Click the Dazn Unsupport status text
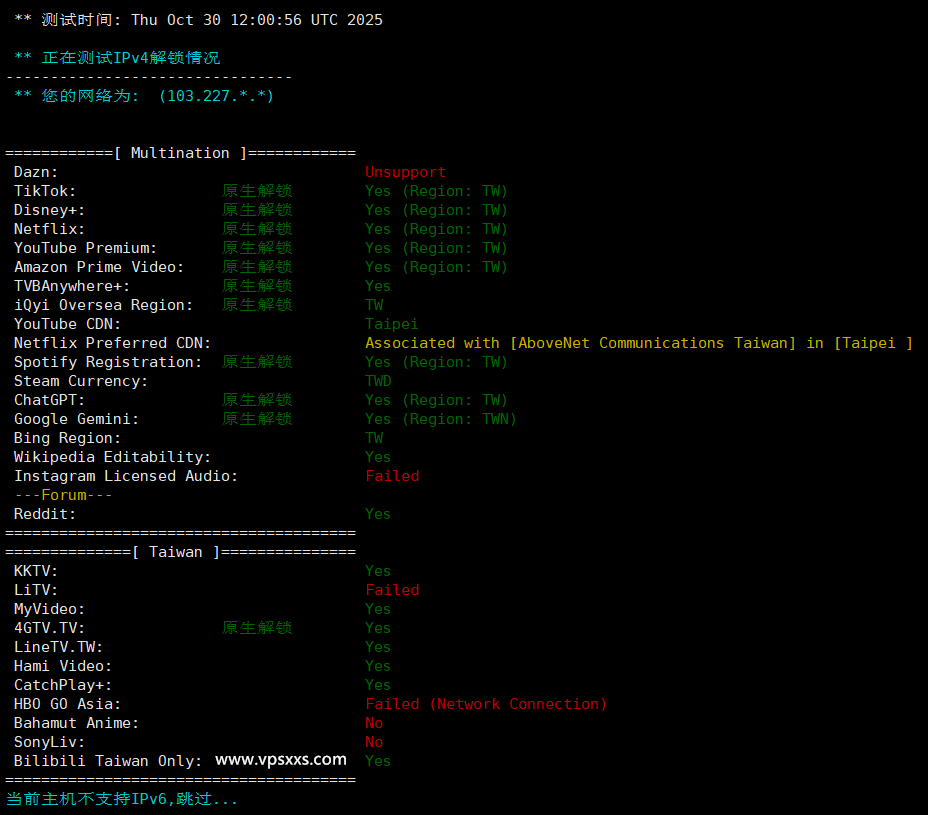Viewport: 928px width, 815px height. [405, 172]
